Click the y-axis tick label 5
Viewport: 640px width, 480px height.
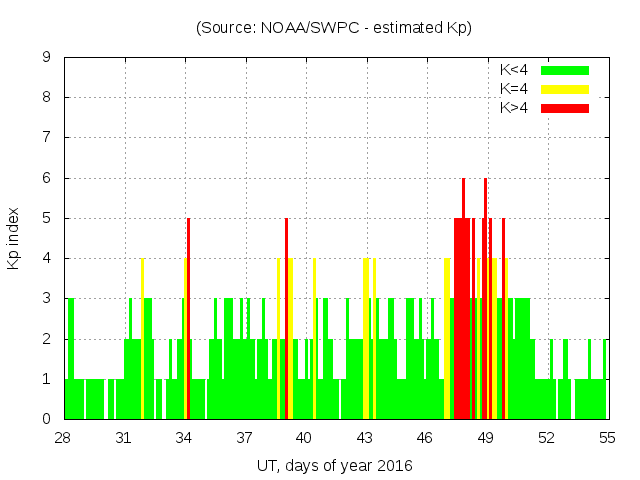(x=47, y=218)
